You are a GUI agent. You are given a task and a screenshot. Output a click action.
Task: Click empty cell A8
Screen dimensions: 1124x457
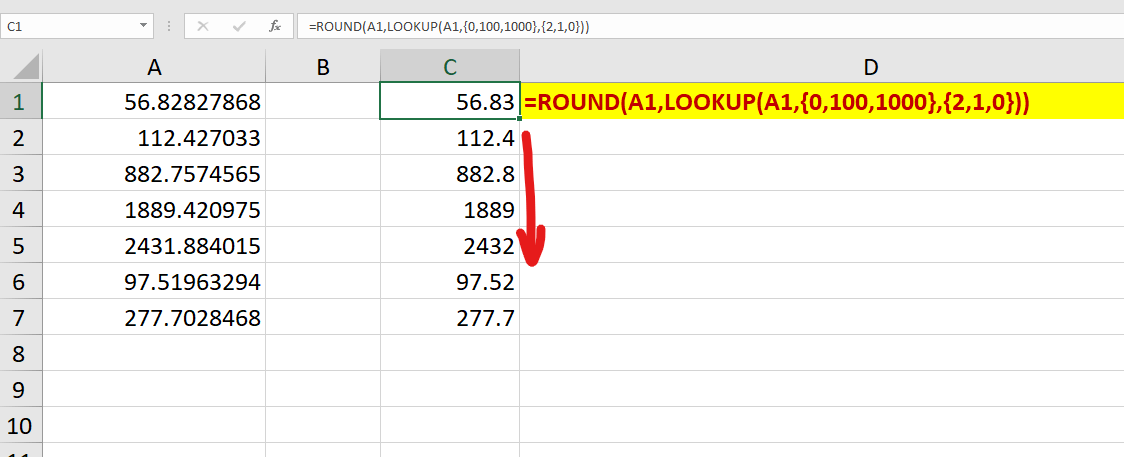tap(154, 352)
